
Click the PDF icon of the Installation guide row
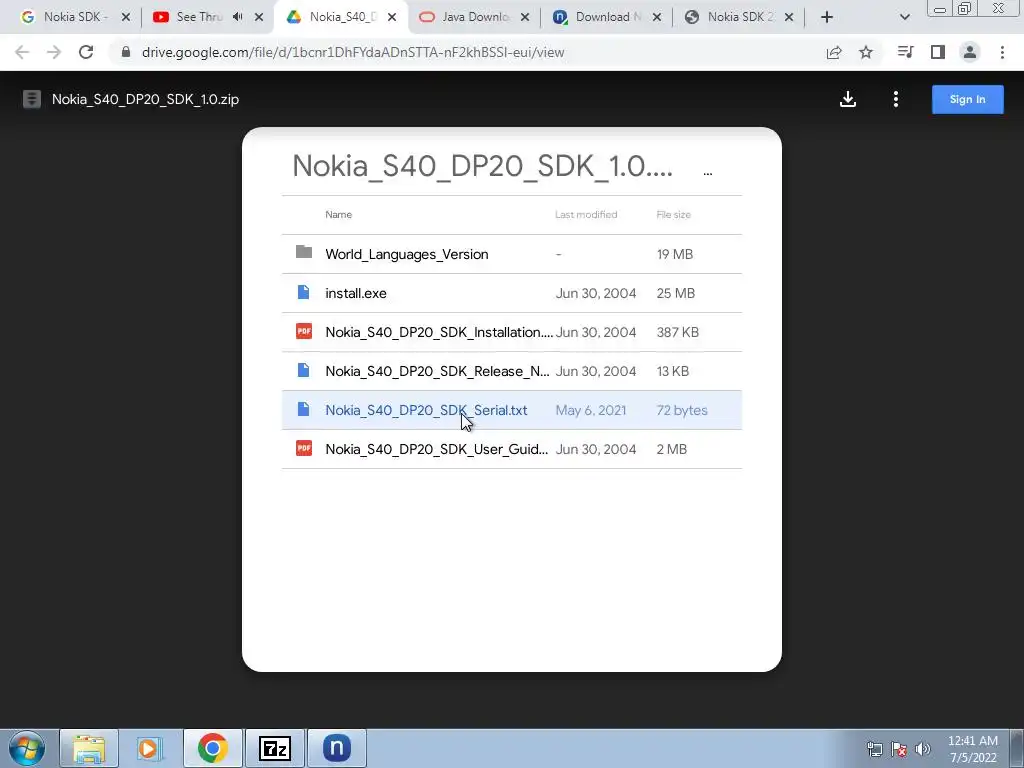pyautogui.click(x=304, y=331)
